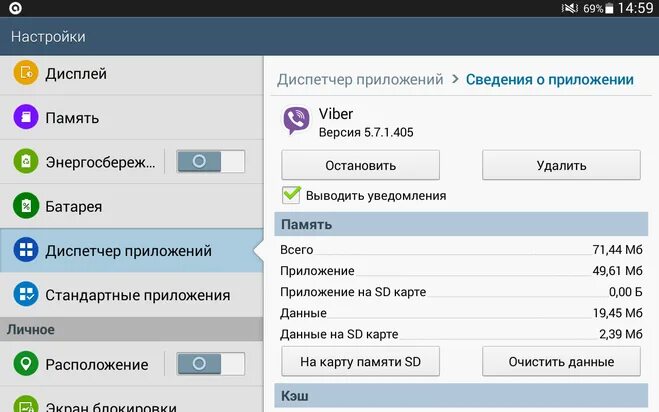Click the breadcrumb chevron arrow
659x412 pixels.
coord(455,79)
